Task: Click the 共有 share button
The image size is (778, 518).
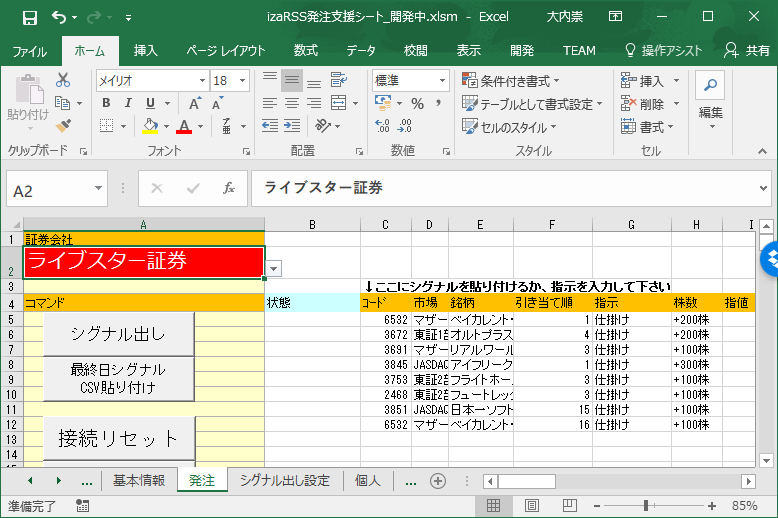Action: pos(747,51)
